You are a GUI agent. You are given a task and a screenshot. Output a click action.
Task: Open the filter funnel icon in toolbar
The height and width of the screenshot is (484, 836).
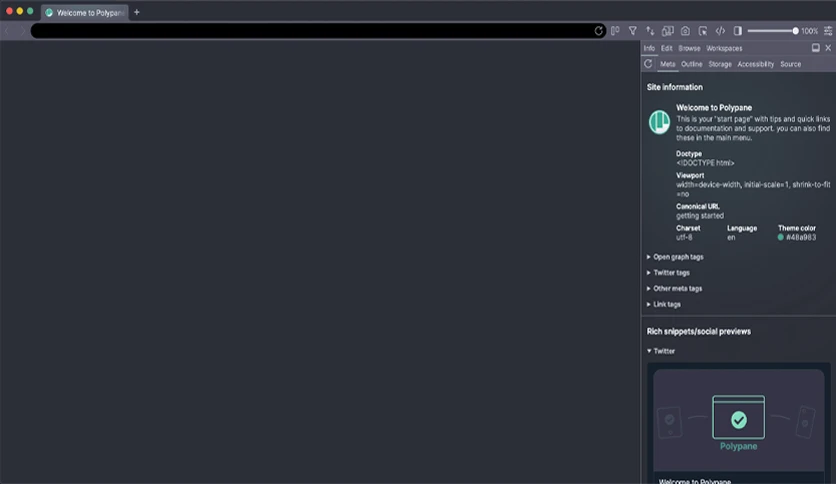tap(633, 31)
